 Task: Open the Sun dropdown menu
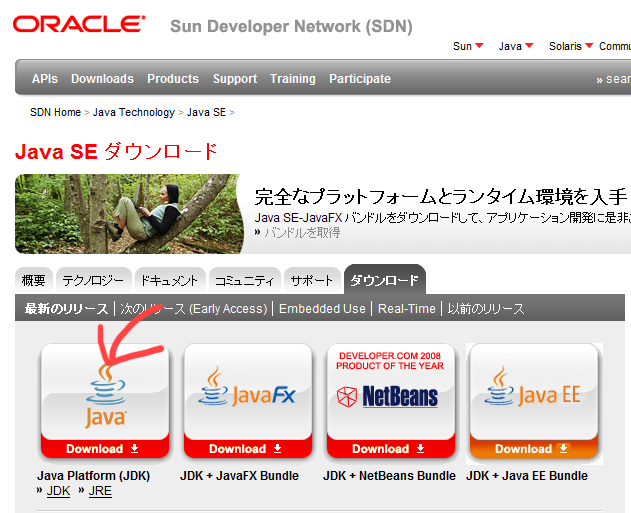[x=468, y=46]
